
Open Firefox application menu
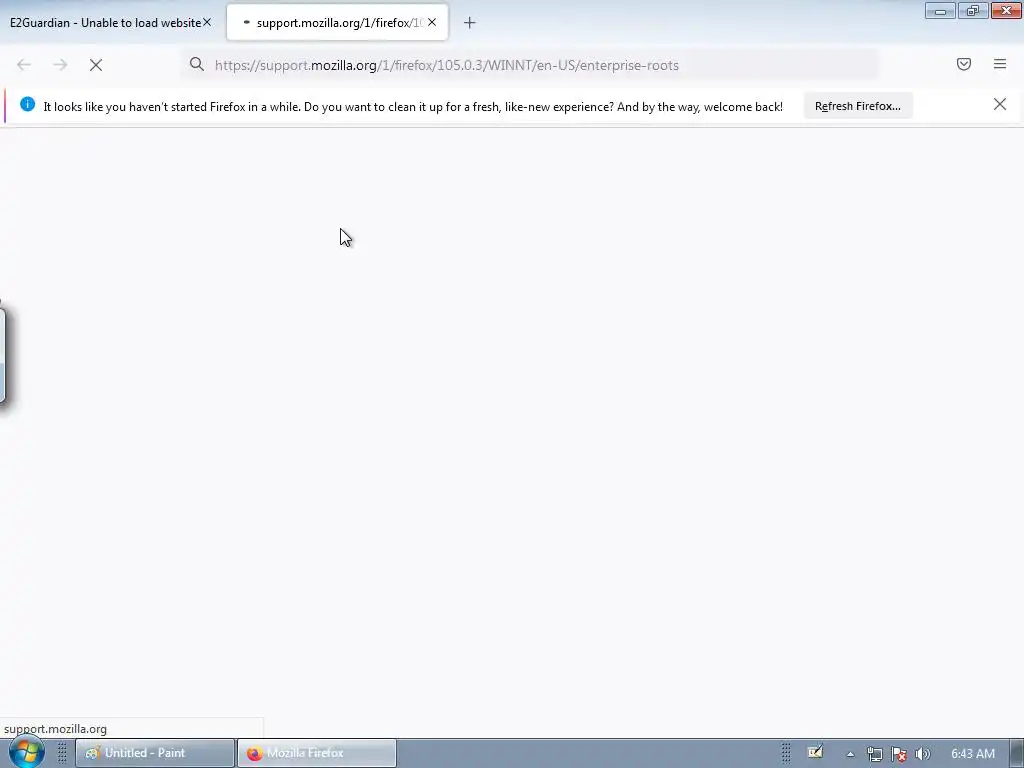click(1000, 64)
